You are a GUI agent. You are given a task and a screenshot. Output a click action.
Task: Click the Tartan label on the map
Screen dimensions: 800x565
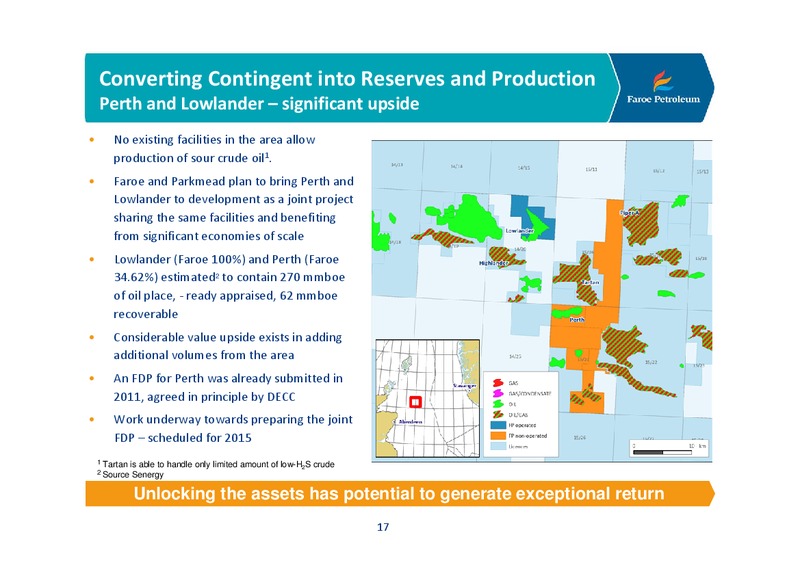(591, 282)
